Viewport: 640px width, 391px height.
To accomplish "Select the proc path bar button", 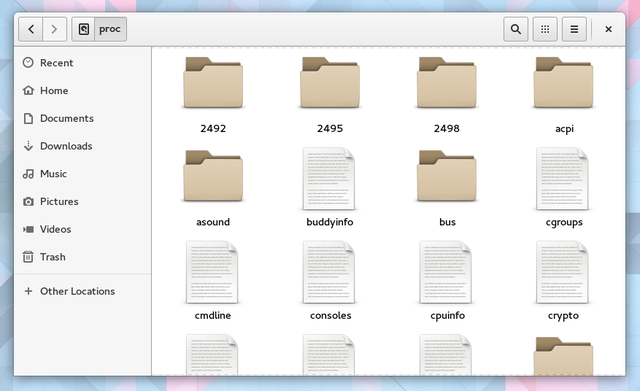I will 110,29.
